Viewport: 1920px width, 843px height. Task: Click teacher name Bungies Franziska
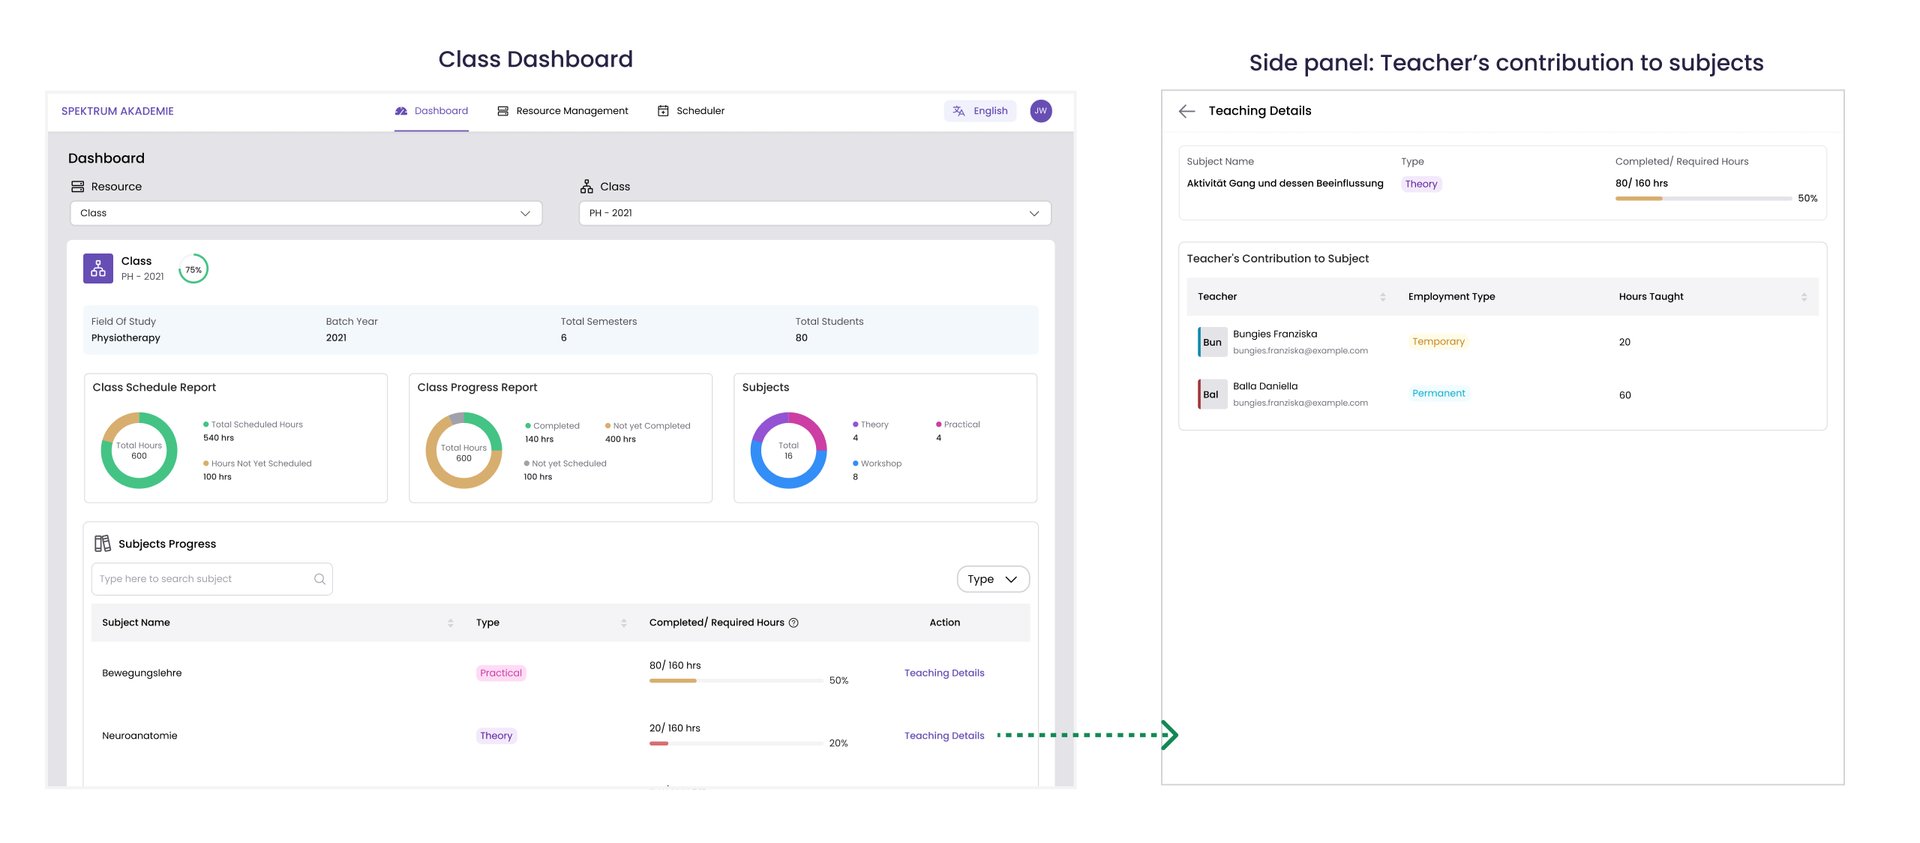(x=1275, y=334)
